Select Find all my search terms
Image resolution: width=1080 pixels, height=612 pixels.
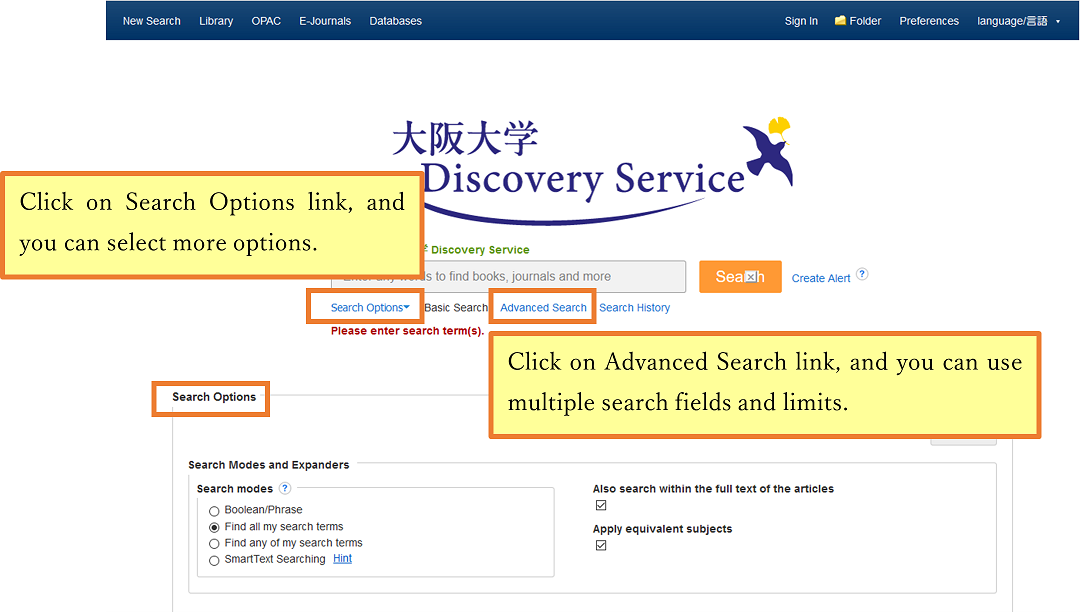[x=214, y=527]
